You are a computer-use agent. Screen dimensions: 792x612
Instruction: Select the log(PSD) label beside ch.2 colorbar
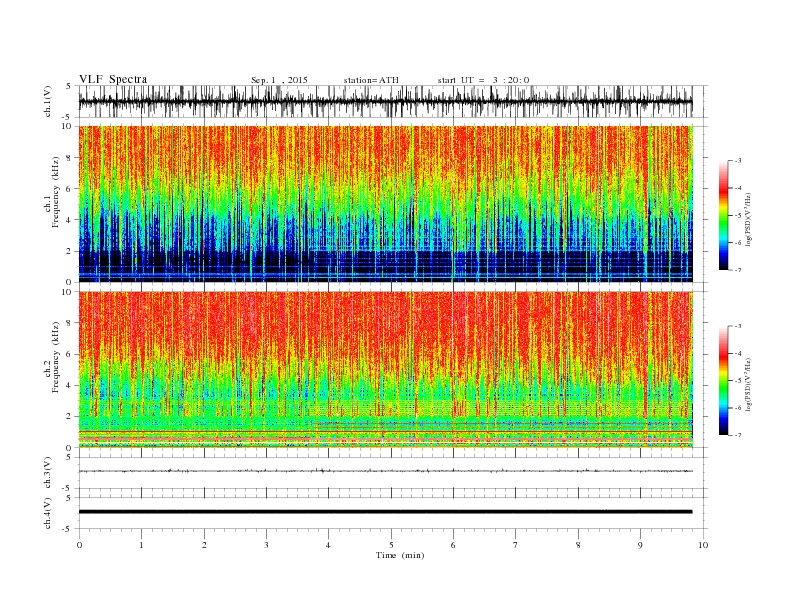tap(748, 383)
